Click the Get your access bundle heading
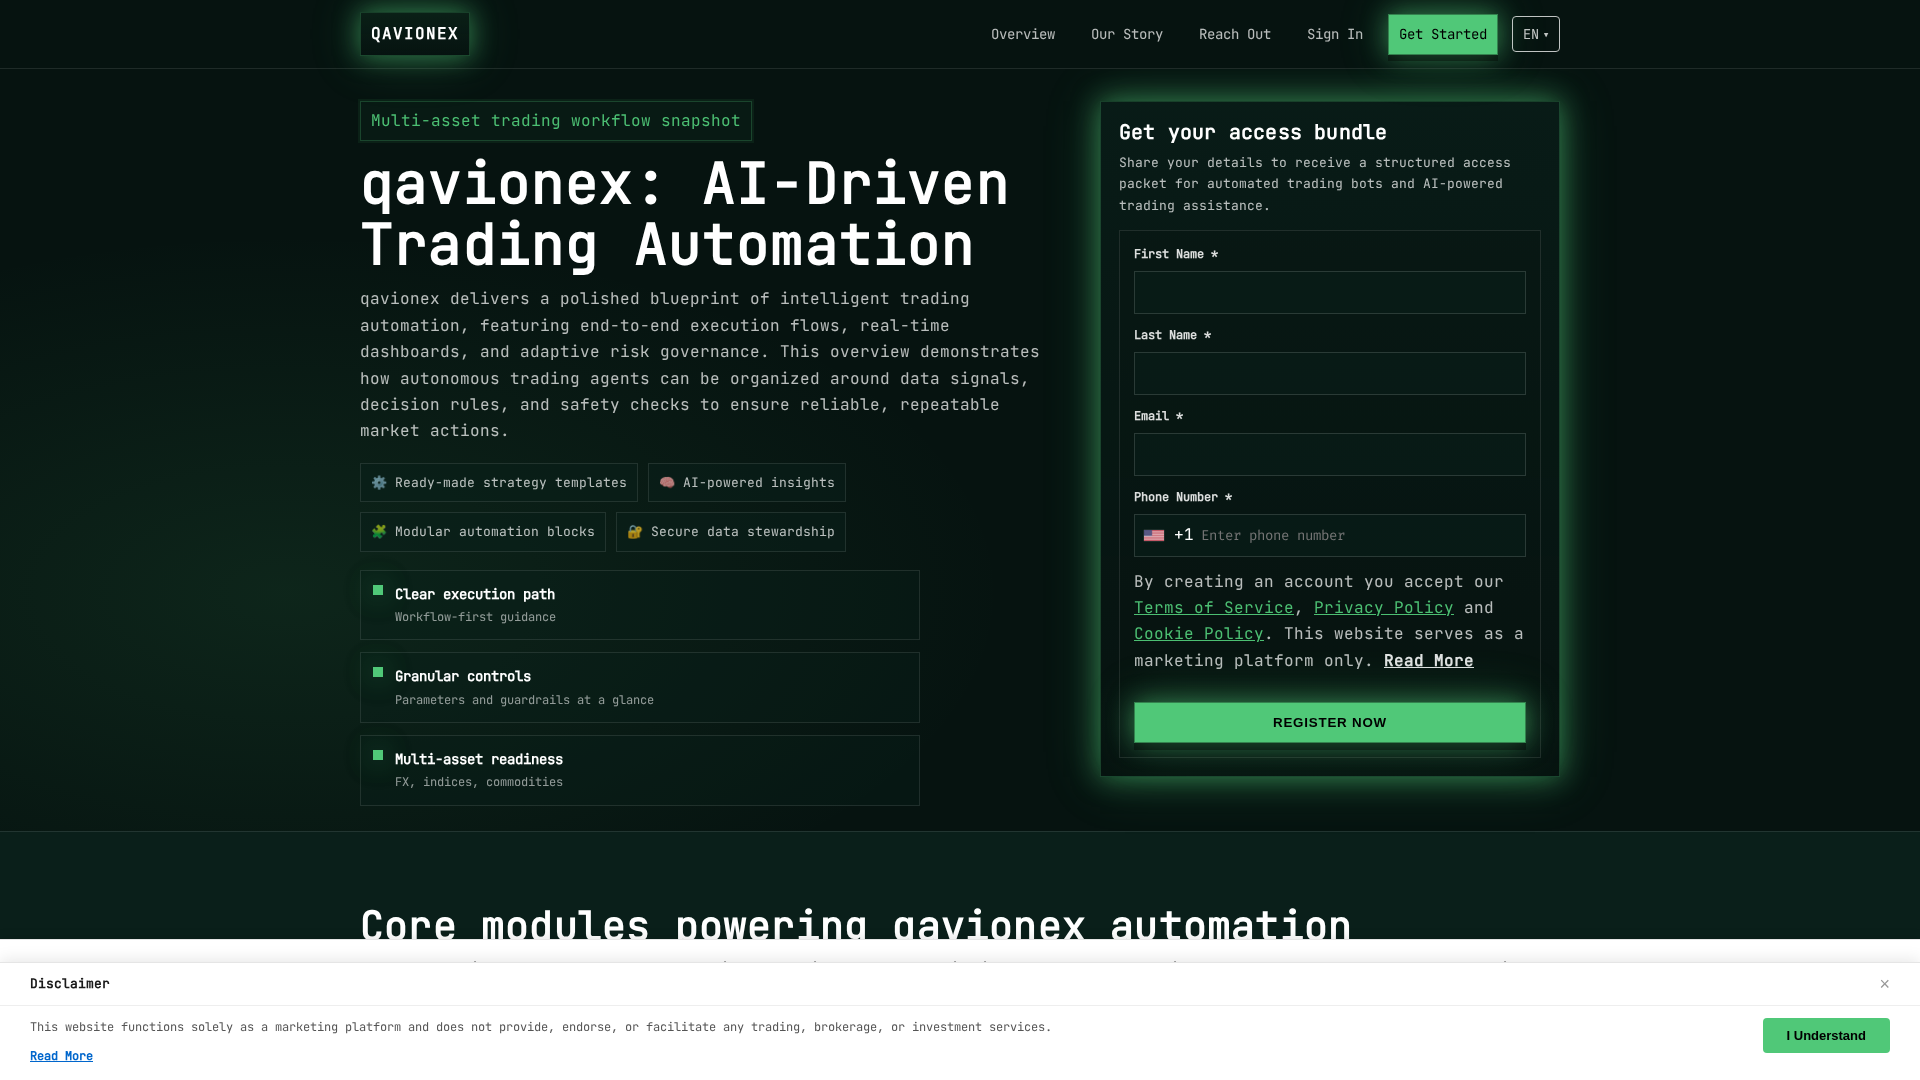1920x1080 pixels. [1253, 132]
